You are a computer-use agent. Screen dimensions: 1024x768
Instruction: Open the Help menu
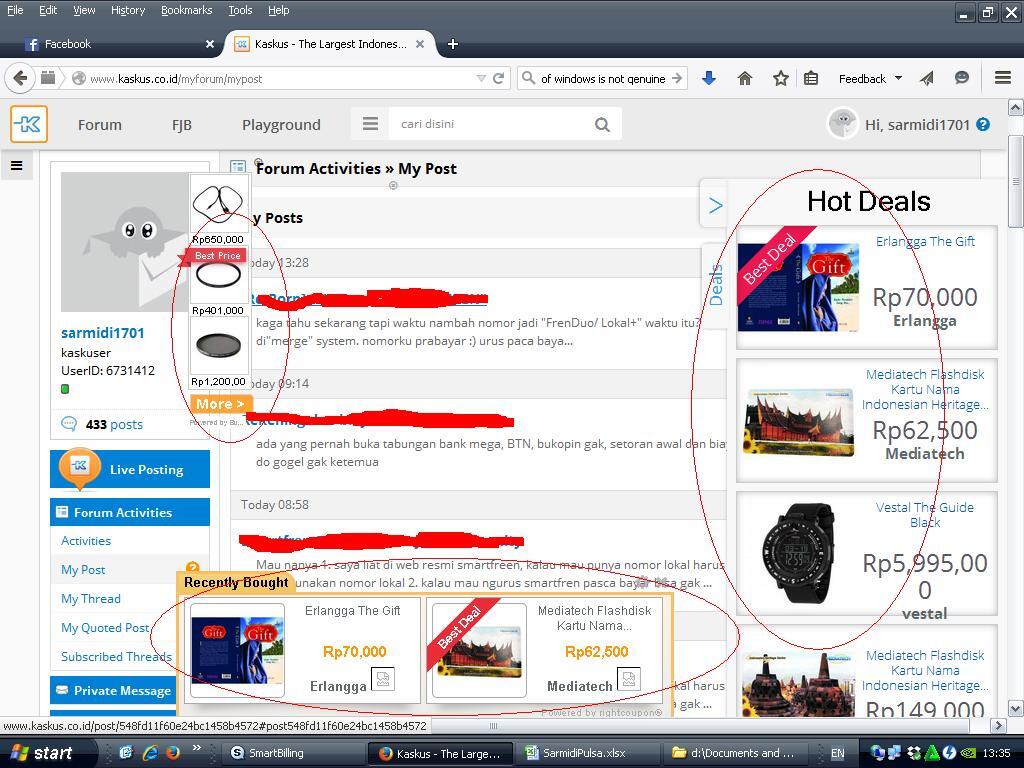(x=278, y=10)
